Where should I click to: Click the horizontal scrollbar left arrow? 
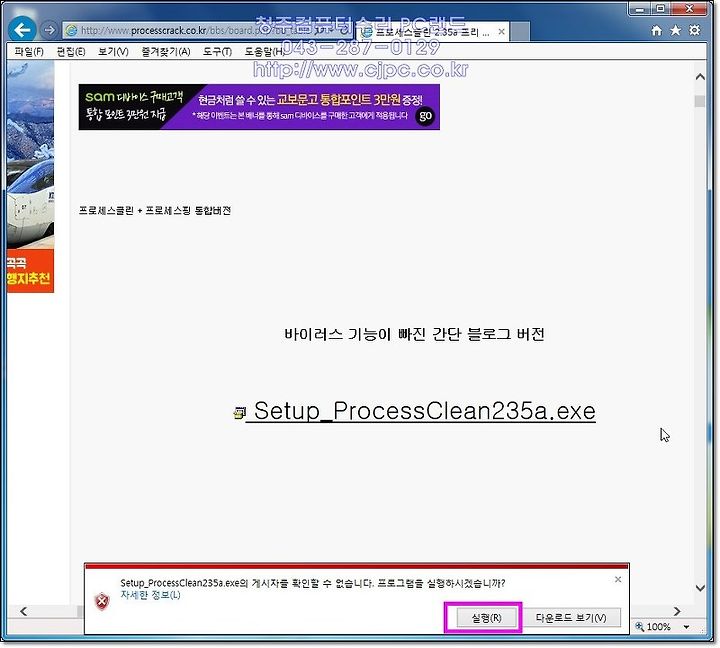(x=24, y=611)
